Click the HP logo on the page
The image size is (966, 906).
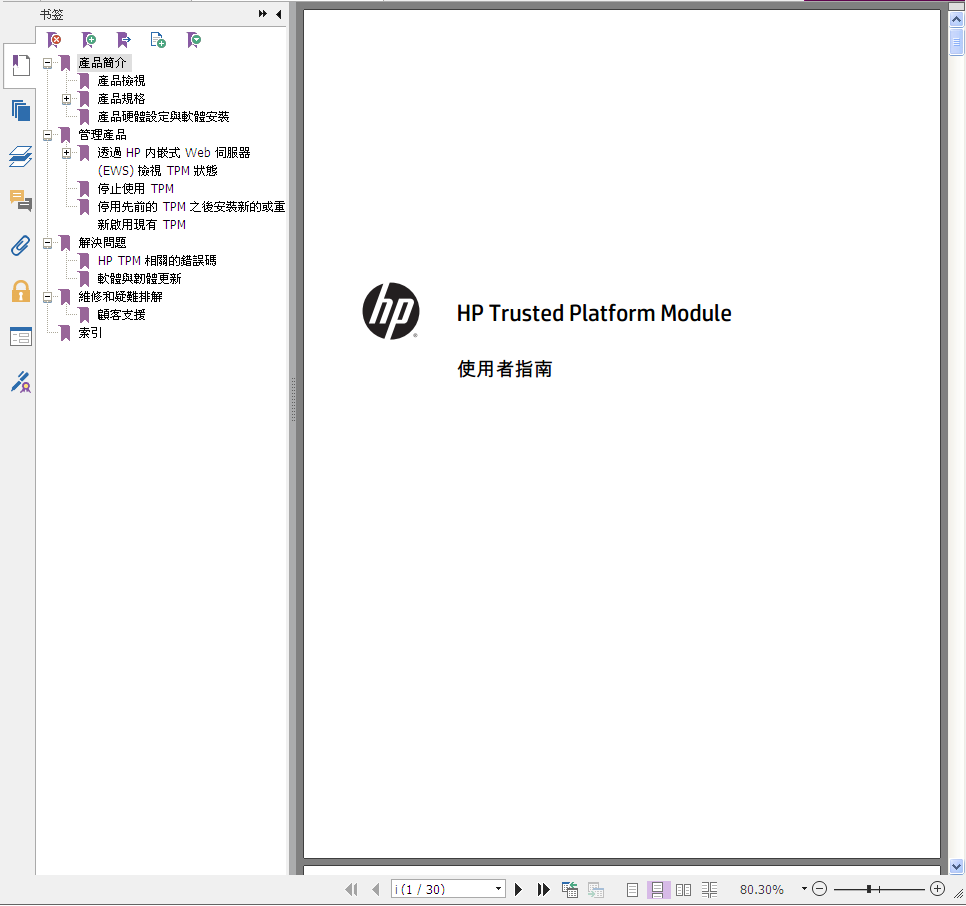[x=391, y=311]
